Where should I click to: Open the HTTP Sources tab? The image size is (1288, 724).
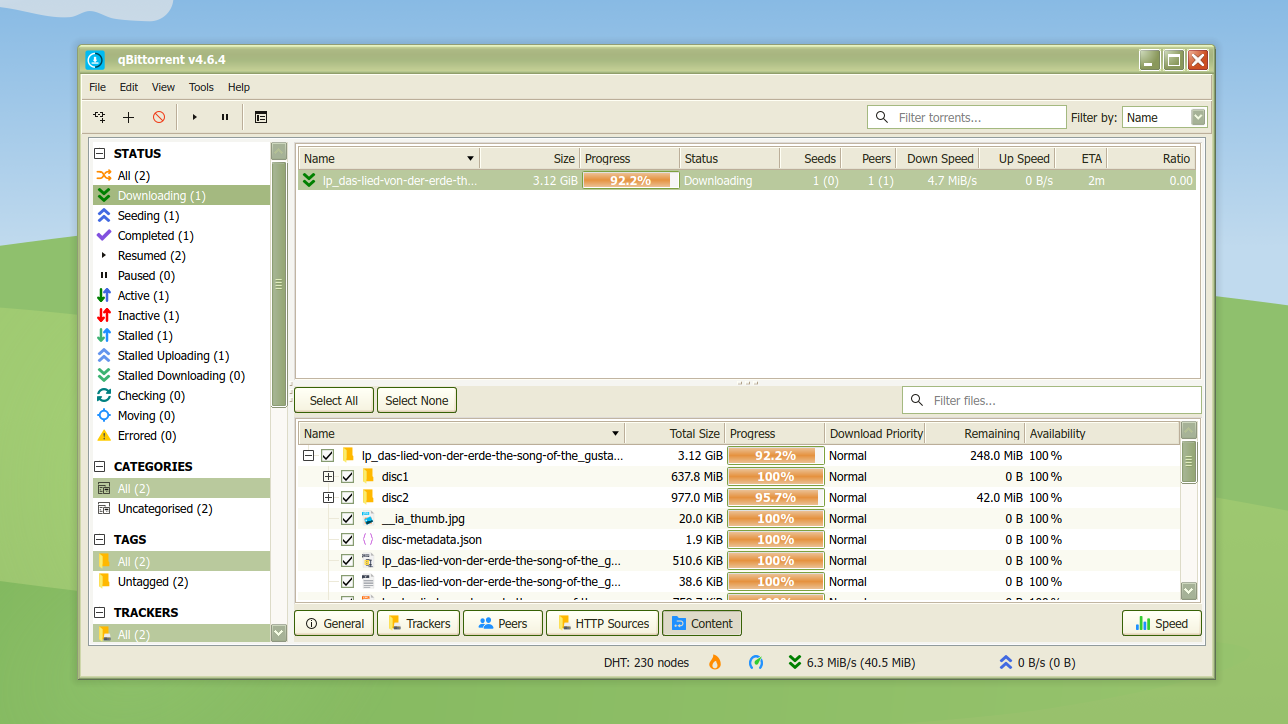(602, 623)
